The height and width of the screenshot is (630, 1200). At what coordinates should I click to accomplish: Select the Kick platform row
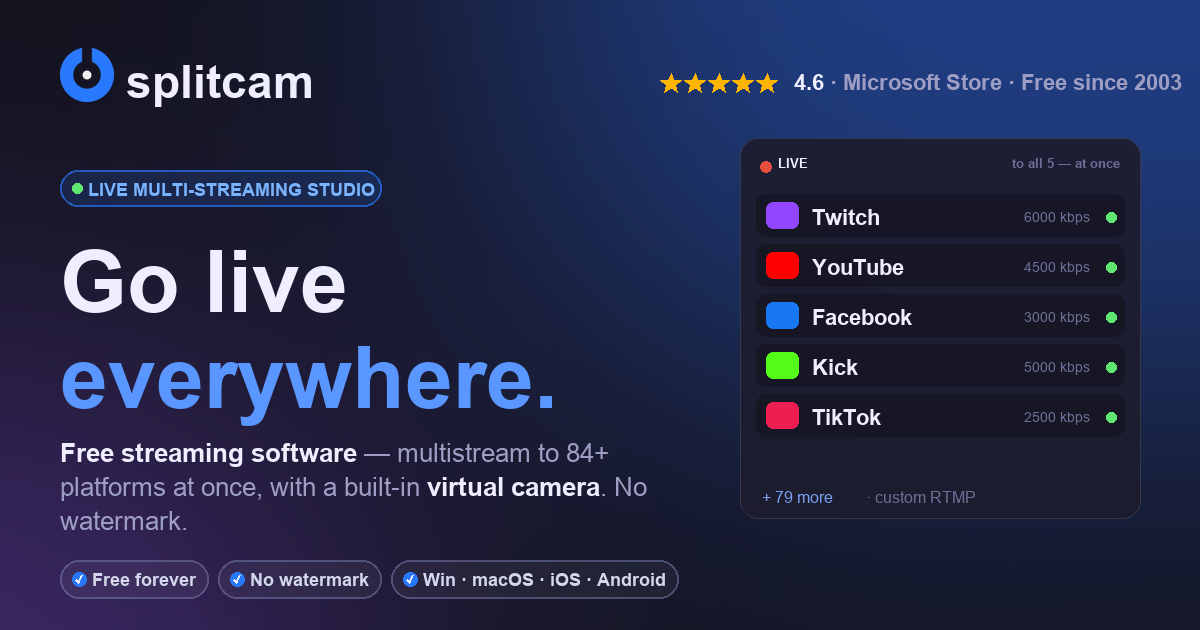[940, 366]
